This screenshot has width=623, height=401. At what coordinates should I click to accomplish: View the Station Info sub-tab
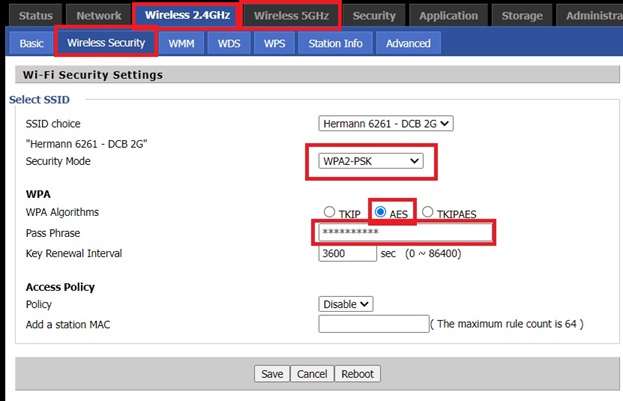[x=337, y=43]
